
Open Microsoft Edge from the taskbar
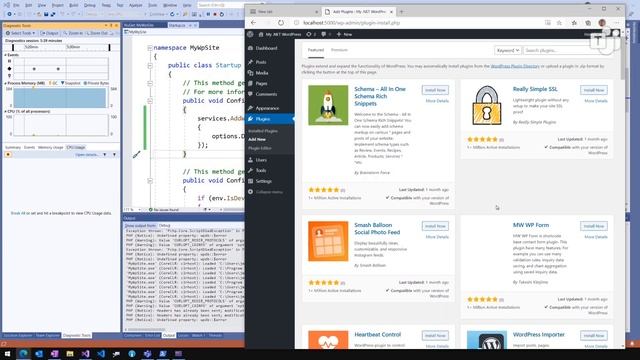(23, 353)
